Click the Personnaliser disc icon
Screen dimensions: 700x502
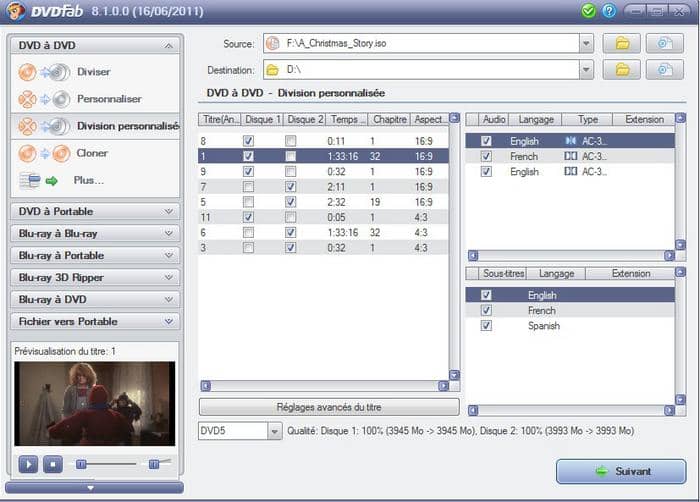pos(44,99)
